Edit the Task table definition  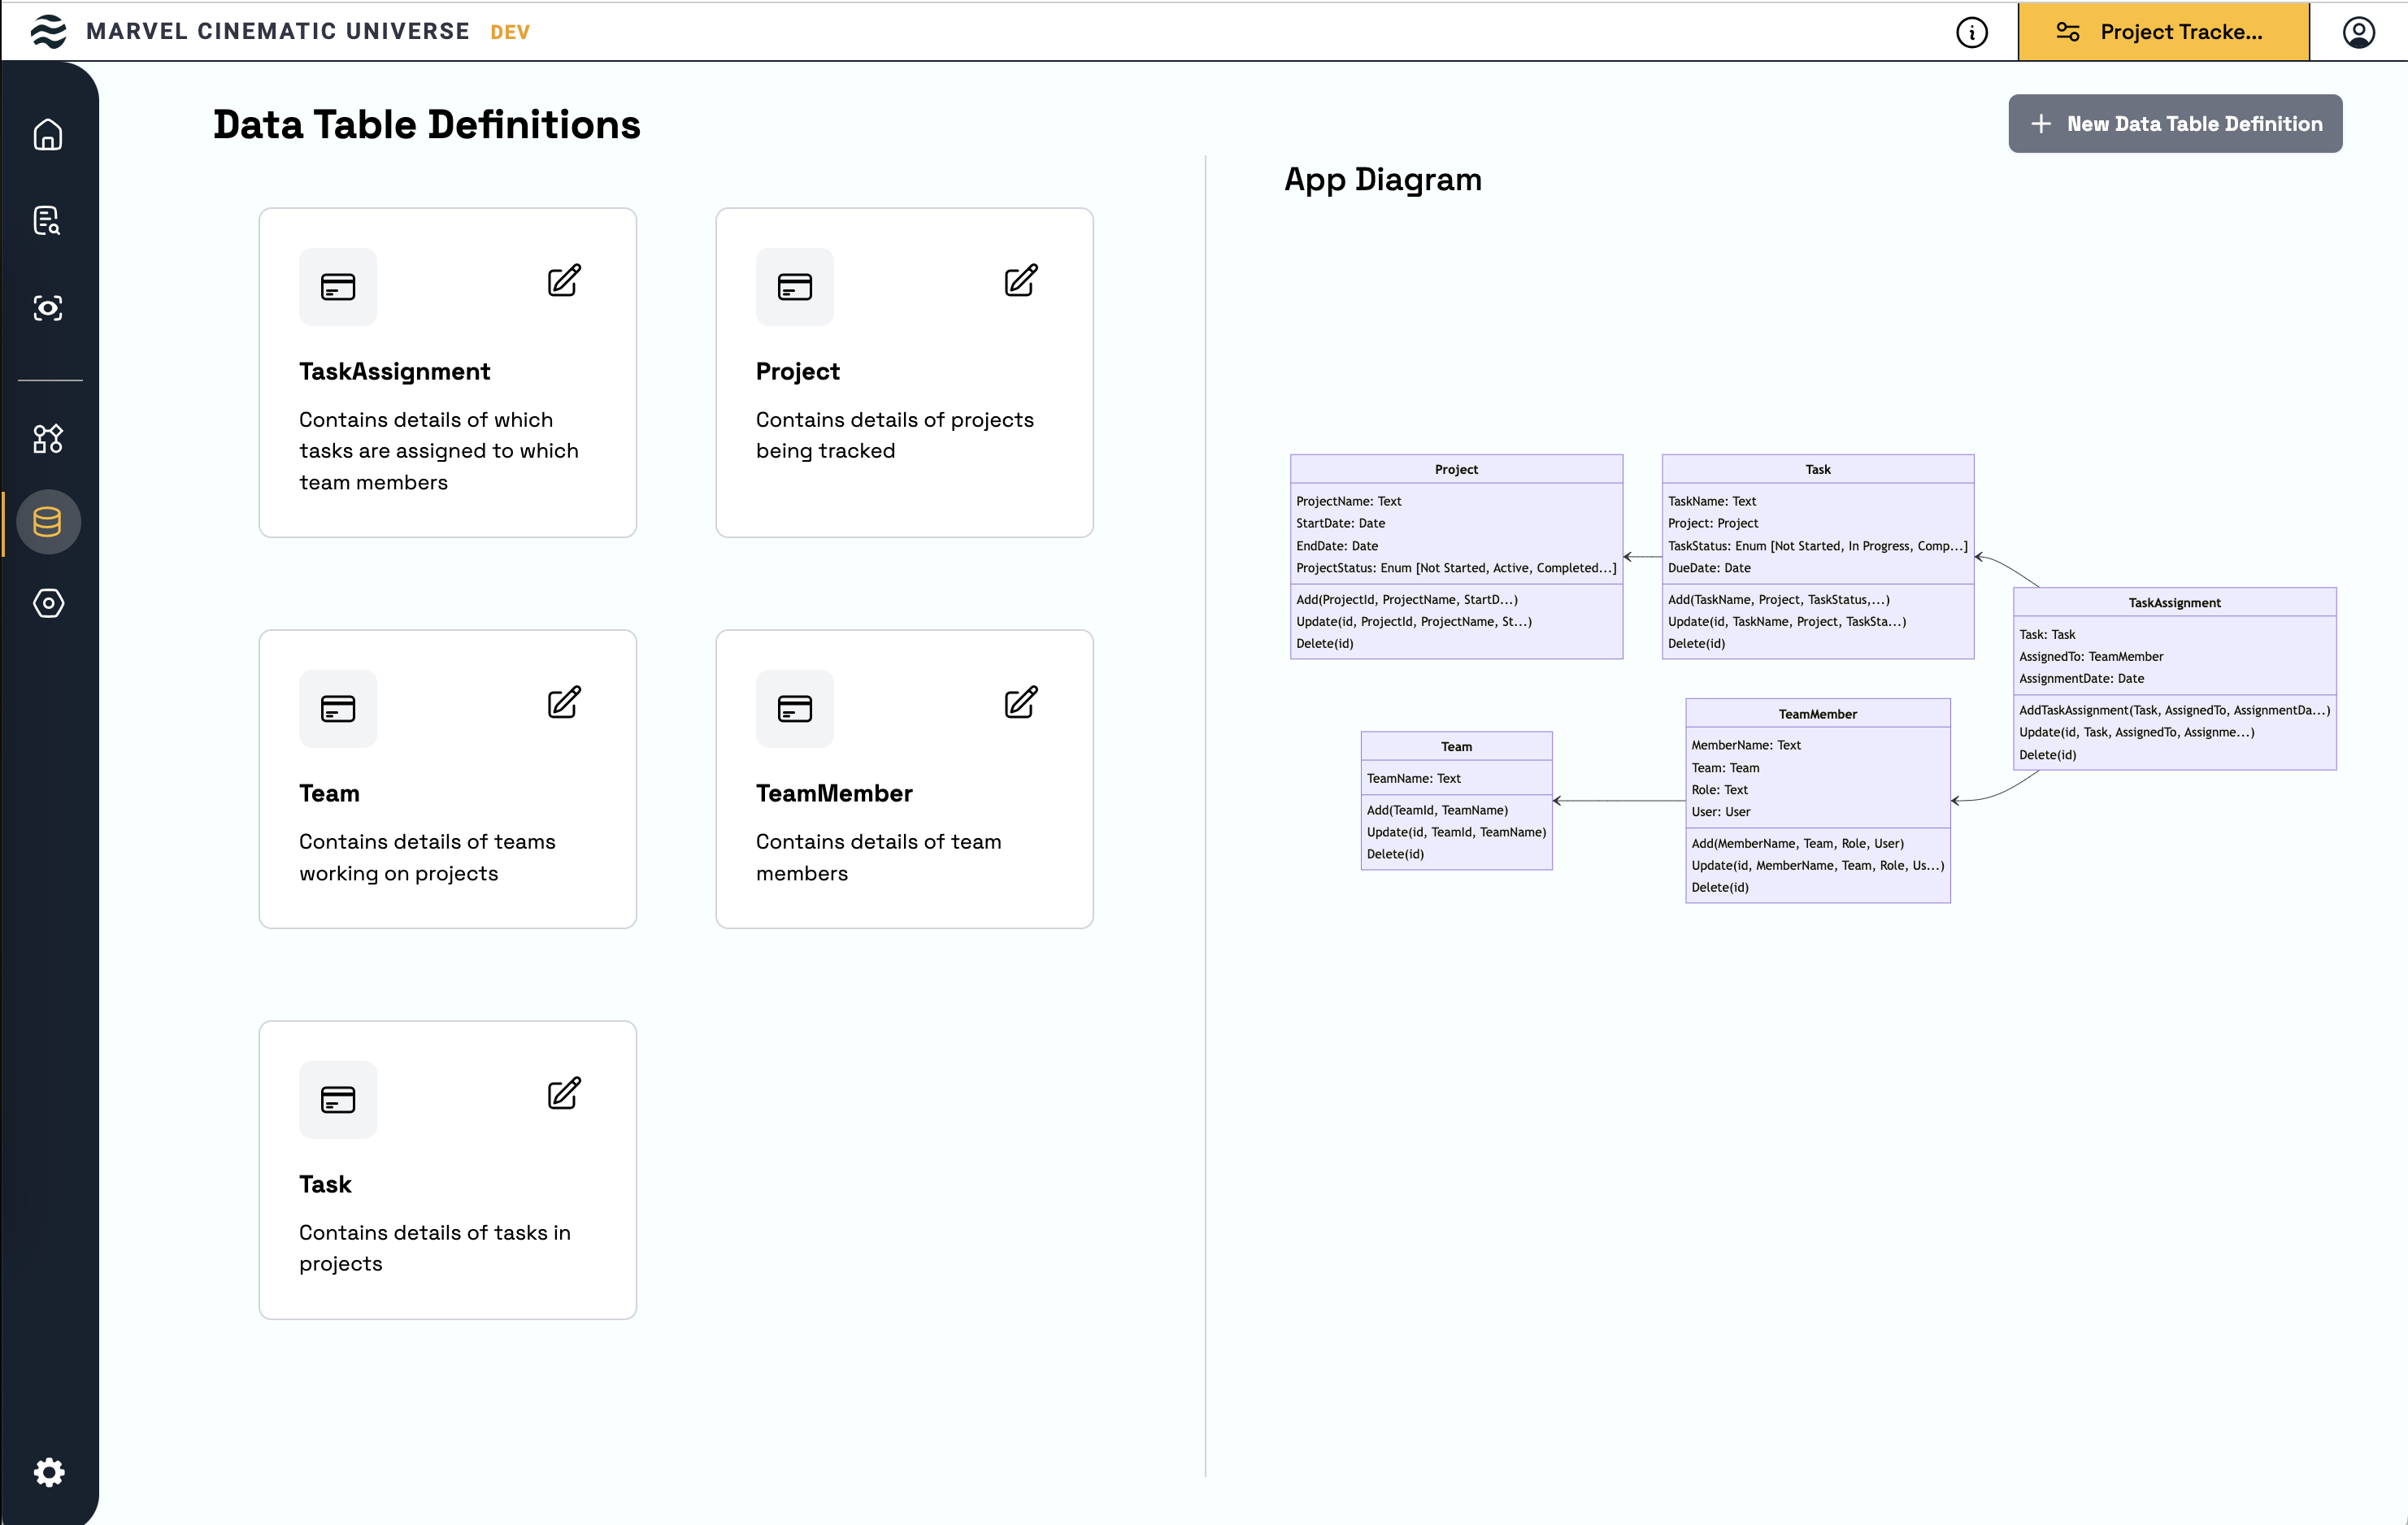(564, 1094)
